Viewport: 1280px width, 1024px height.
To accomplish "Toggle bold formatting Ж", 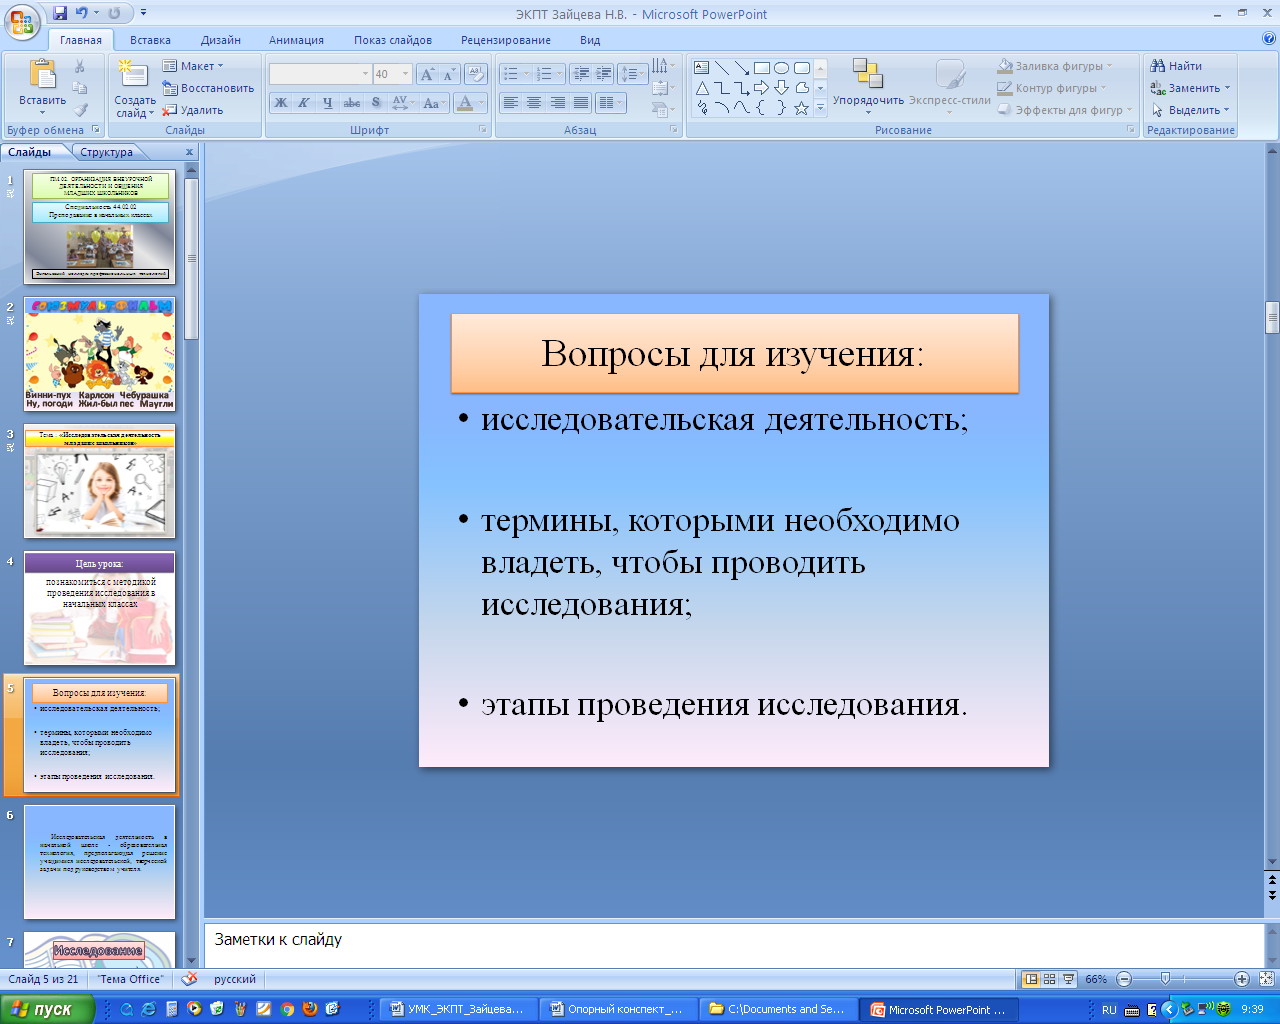I will (x=281, y=103).
